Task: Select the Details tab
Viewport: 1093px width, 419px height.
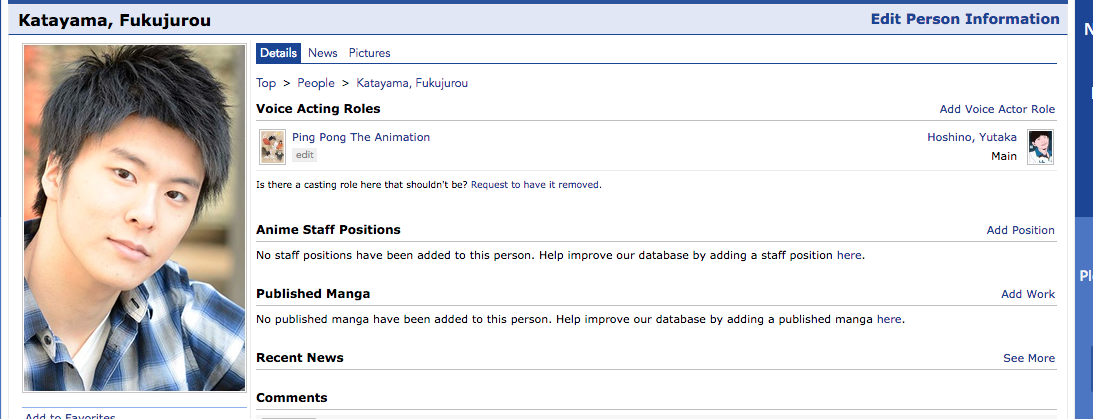Action: 279,53
